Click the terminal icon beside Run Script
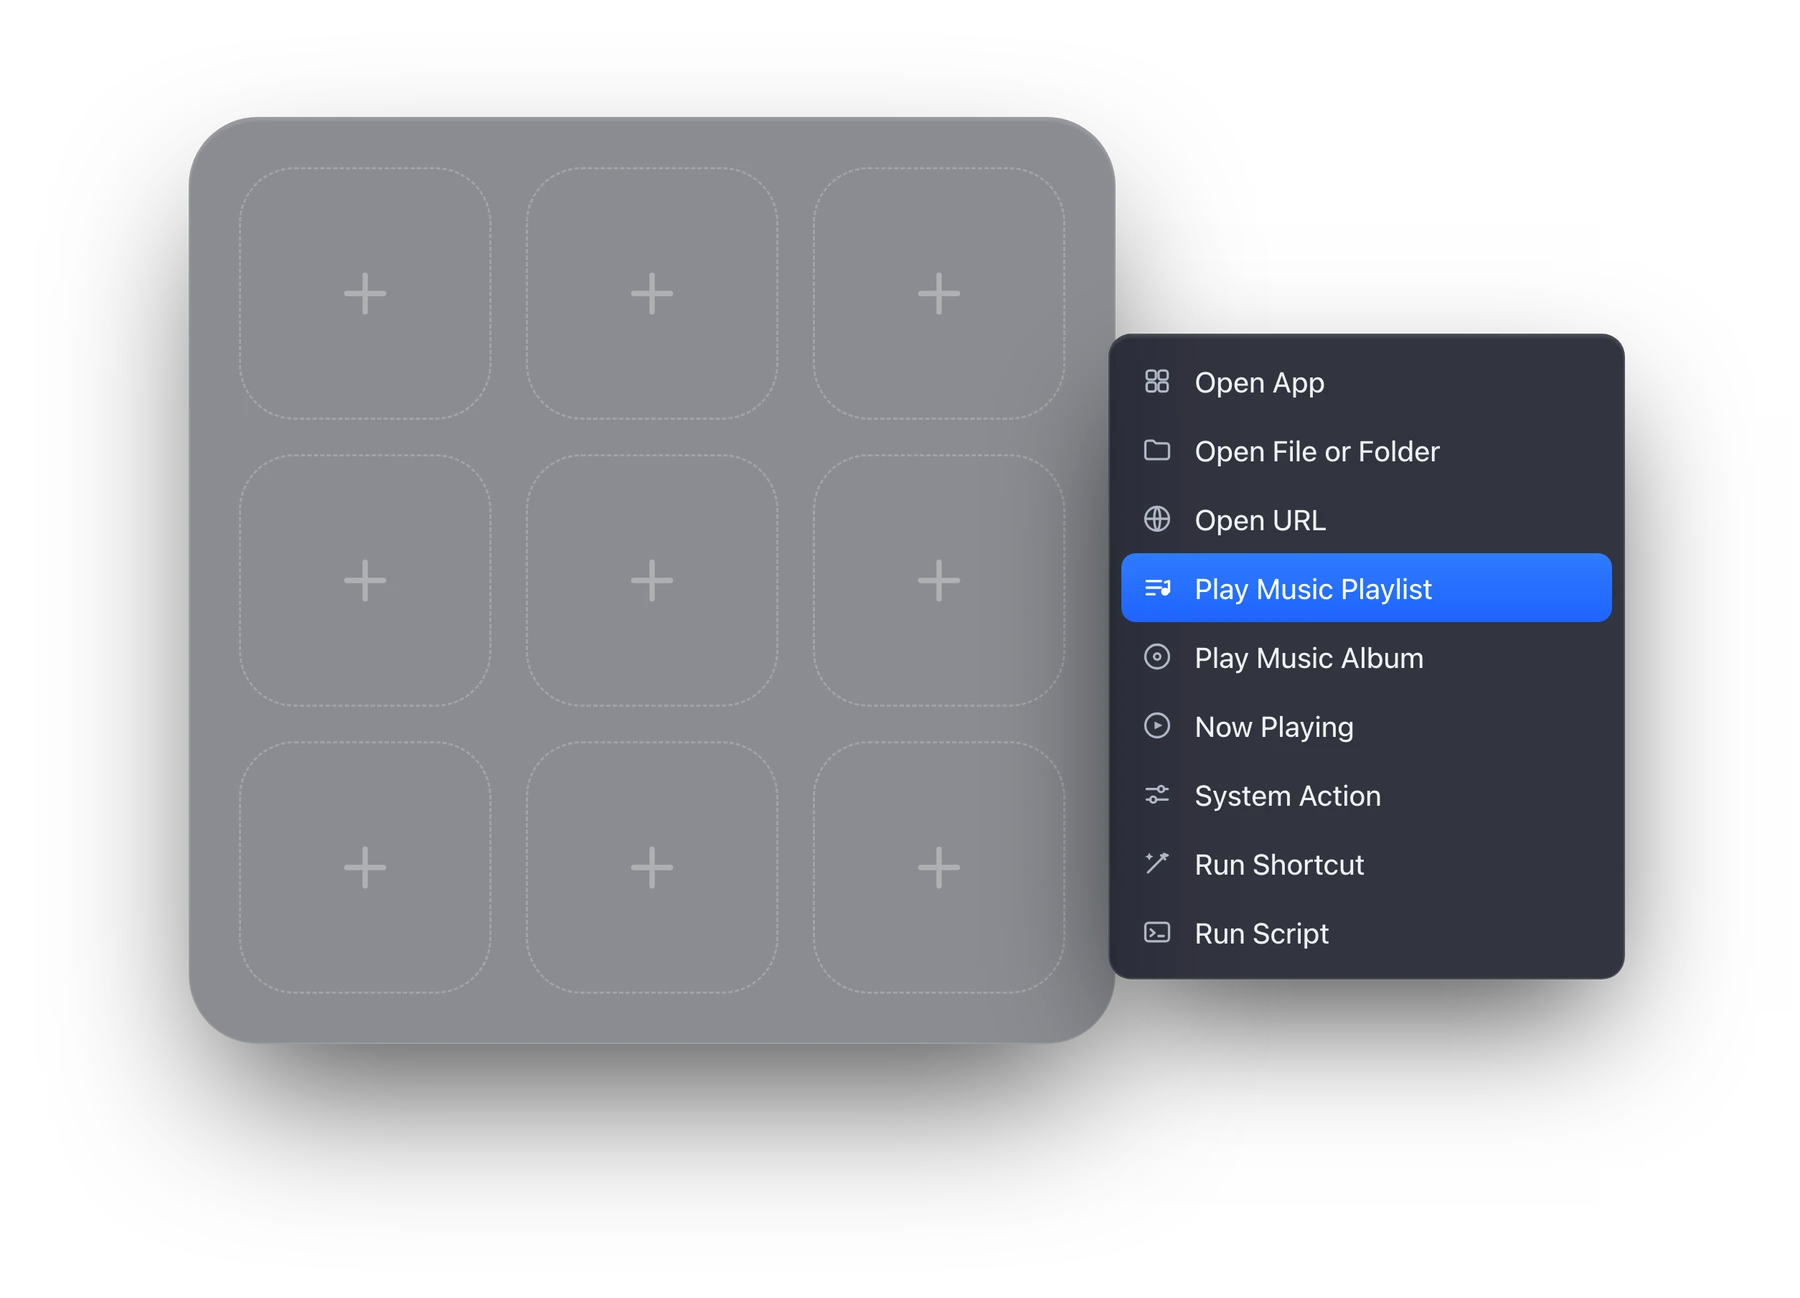This screenshot has height=1298, width=1800. [1157, 932]
